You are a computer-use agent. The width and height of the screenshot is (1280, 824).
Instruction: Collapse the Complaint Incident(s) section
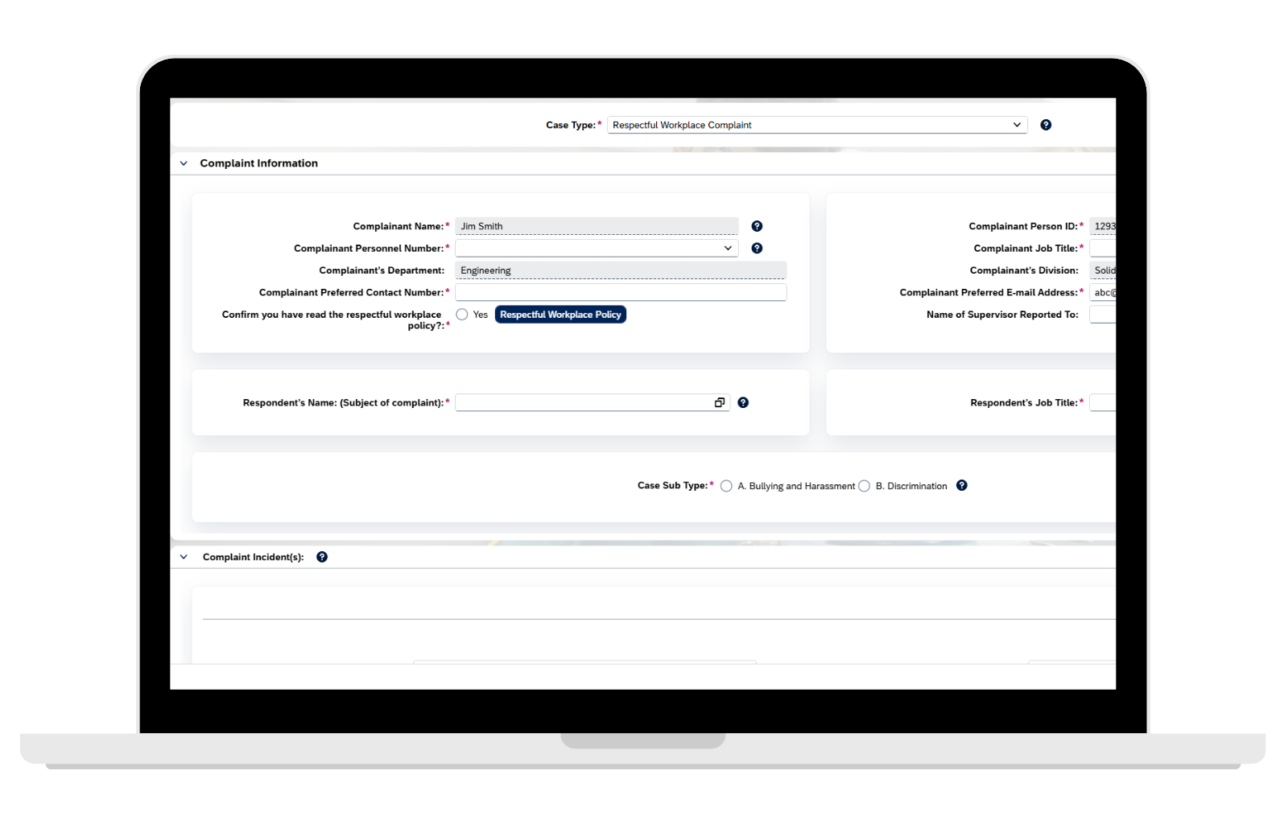click(x=184, y=557)
